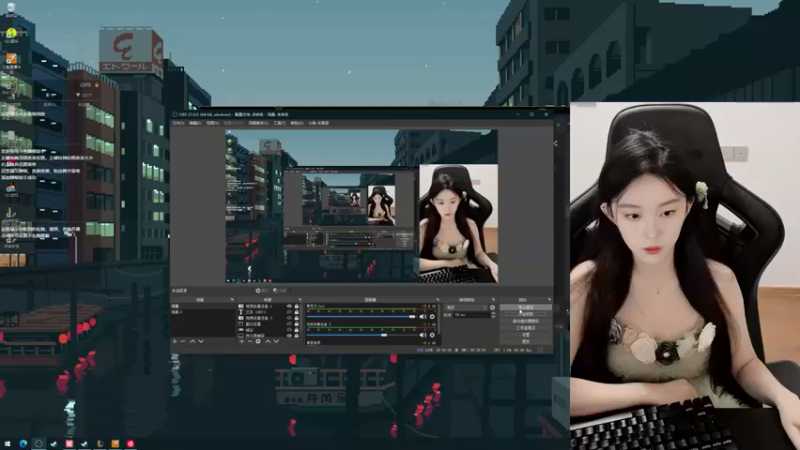Toggle visibility of the text (GDI+) source
The width and height of the screenshot is (800, 450).
[x=289, y=312]
